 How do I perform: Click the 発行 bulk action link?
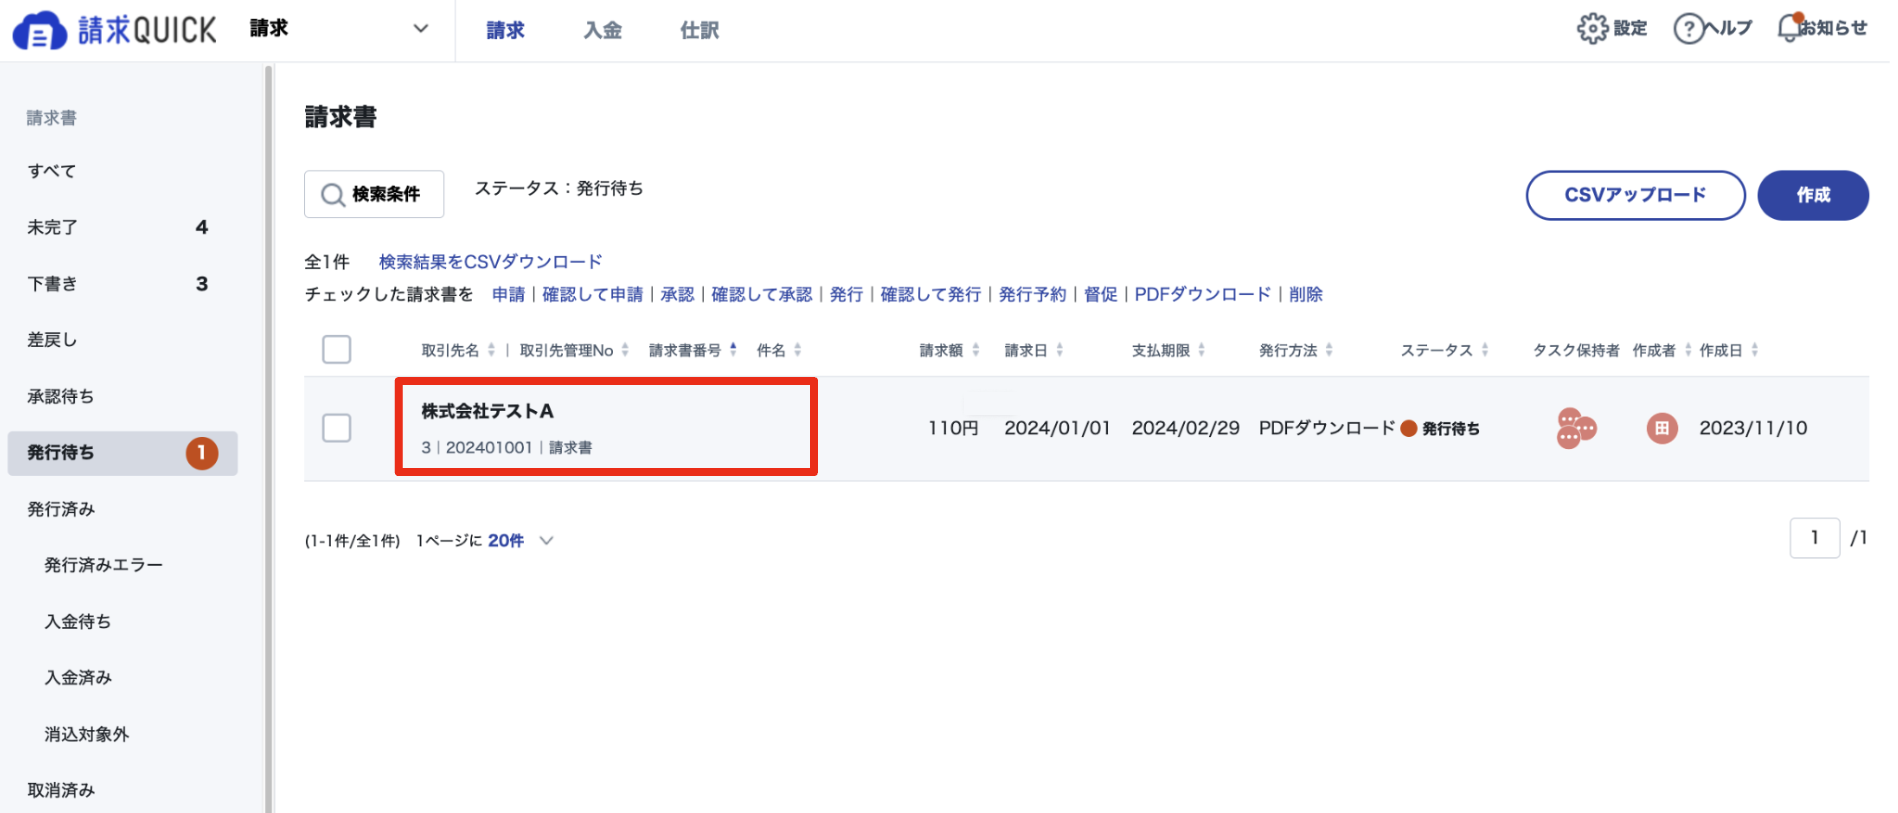pyautogui.click(x=846, y=294)
